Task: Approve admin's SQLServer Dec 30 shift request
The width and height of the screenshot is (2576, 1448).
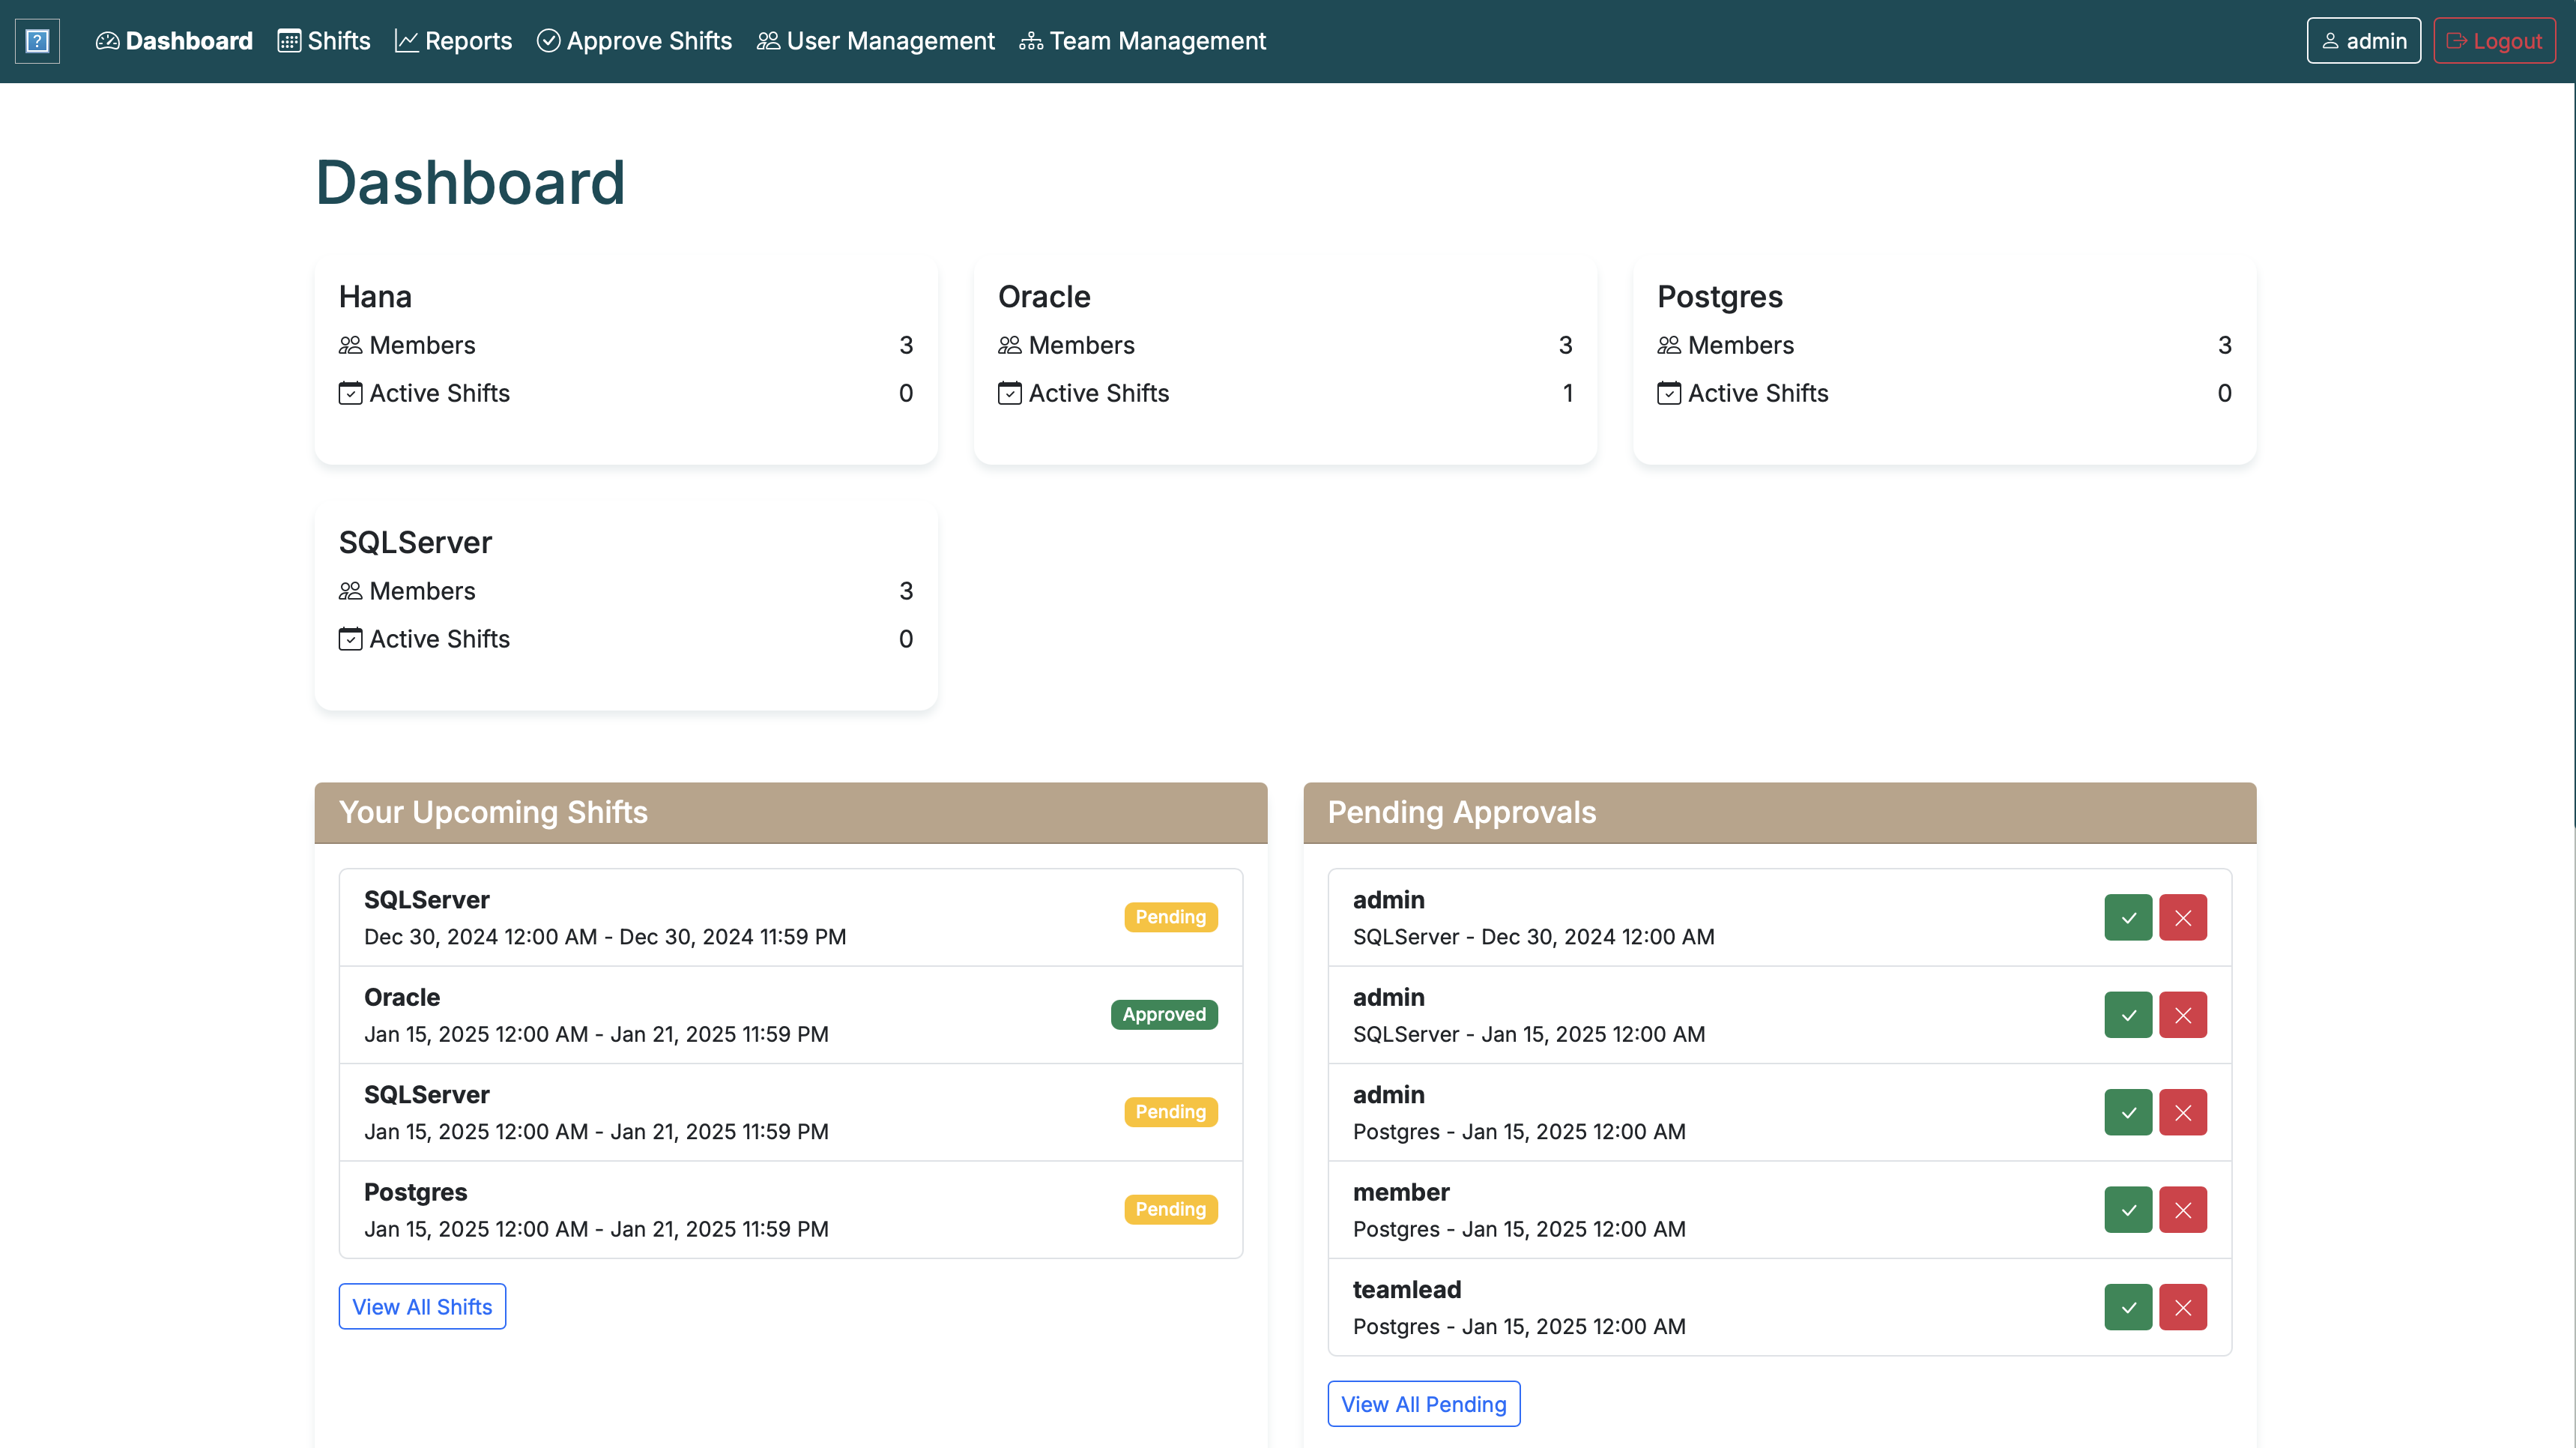Action: pos(2128,917)
